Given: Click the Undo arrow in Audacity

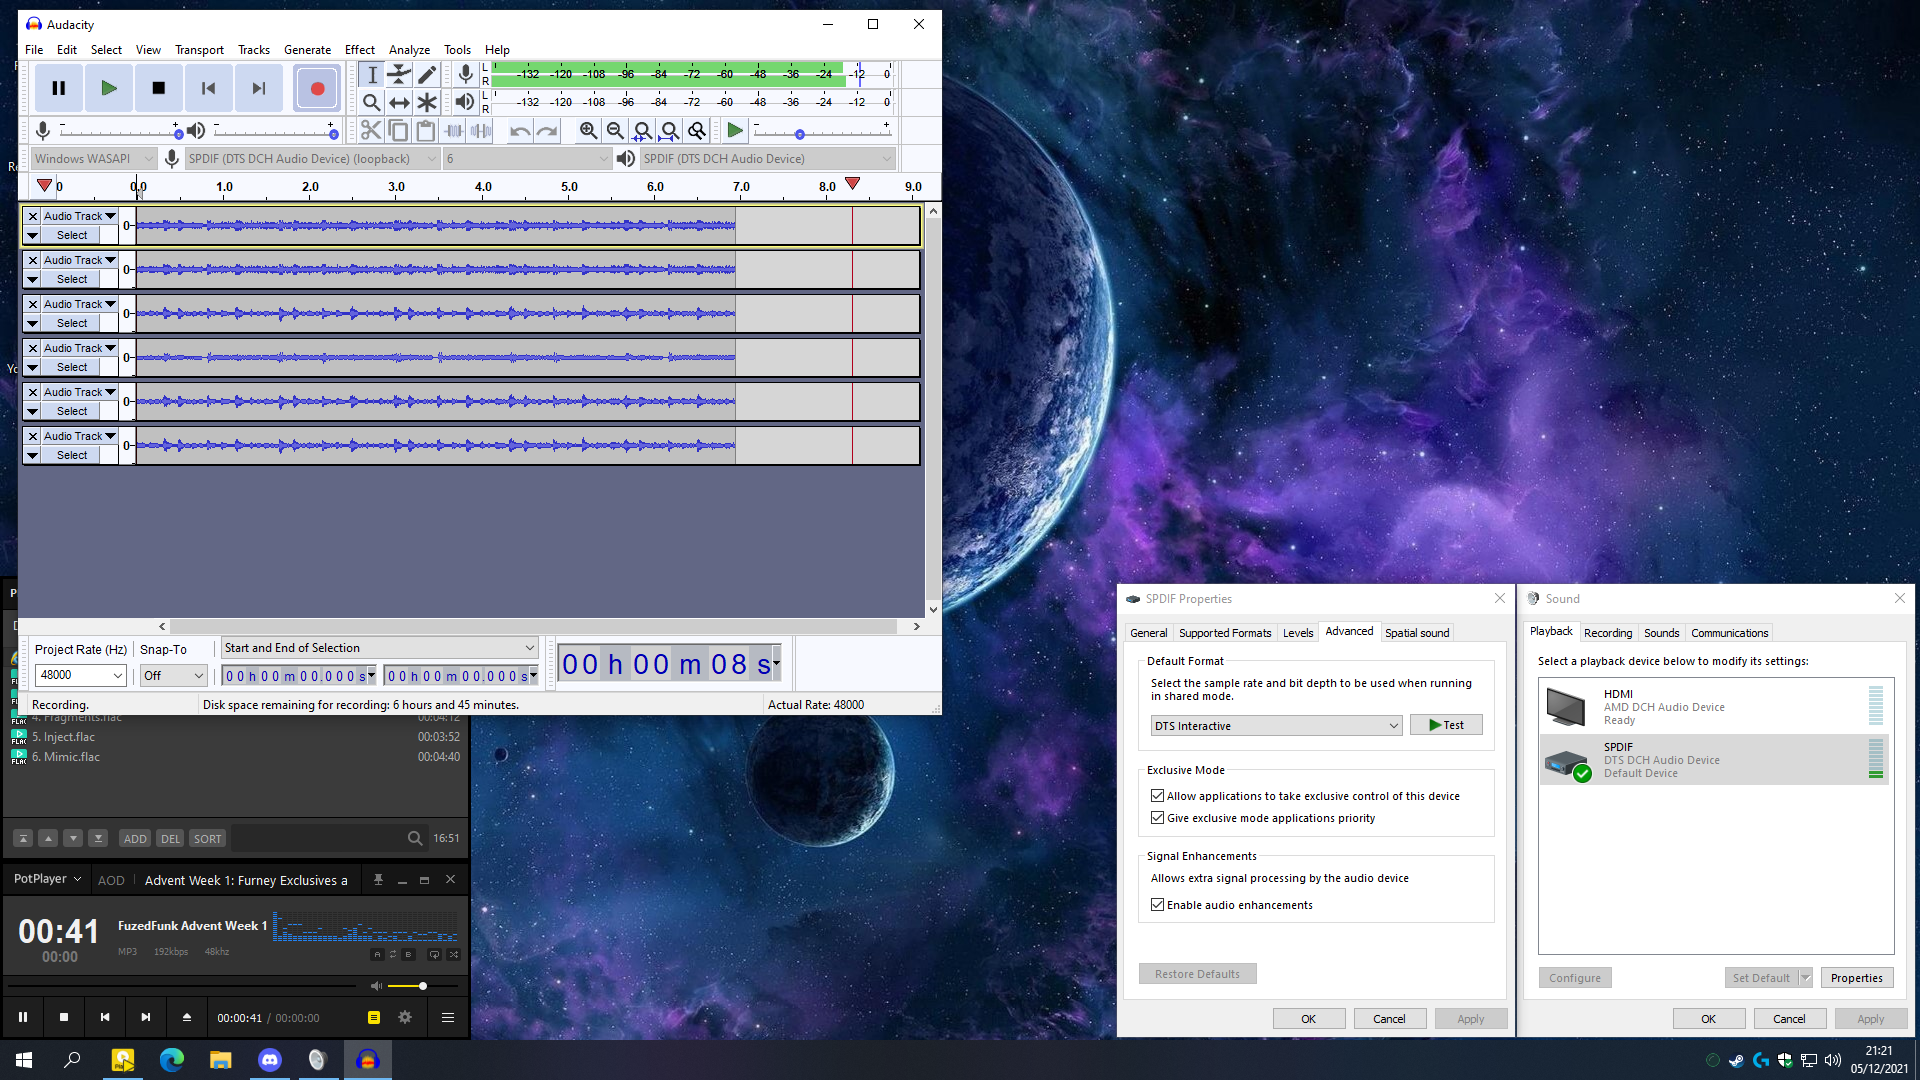Looking at the screenshot, I should (x=520, y=130).
